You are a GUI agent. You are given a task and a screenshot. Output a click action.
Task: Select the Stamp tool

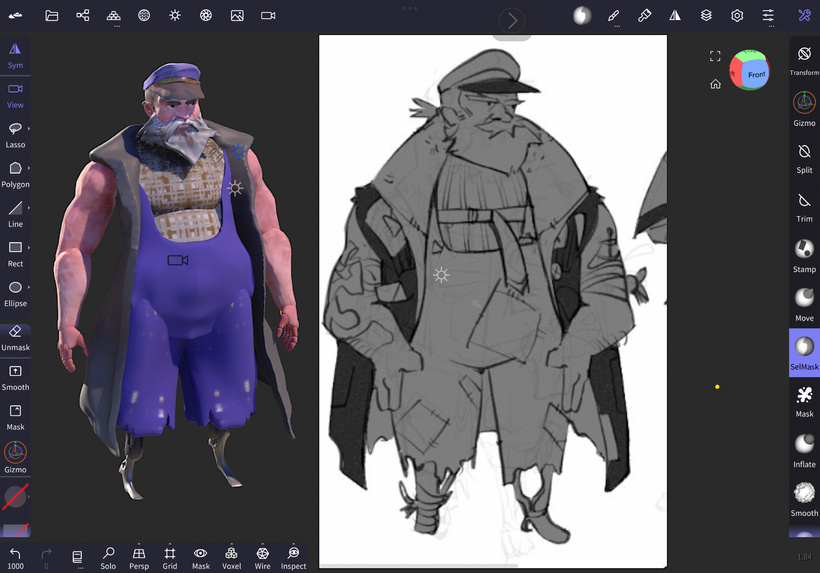click(804, 255)
